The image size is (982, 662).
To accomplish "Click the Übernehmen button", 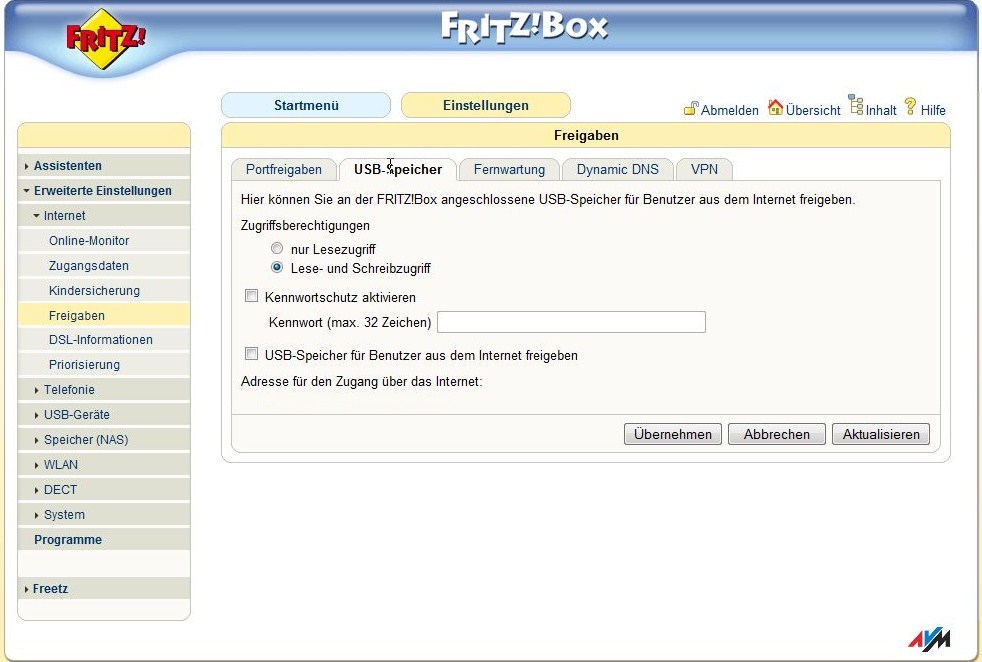I will [x=673, y=434].
